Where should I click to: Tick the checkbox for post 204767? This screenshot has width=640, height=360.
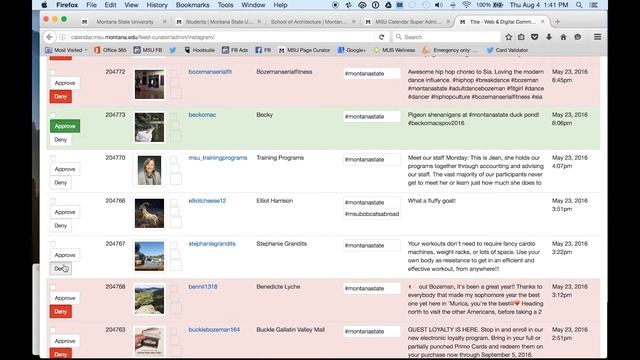[53, 244]
